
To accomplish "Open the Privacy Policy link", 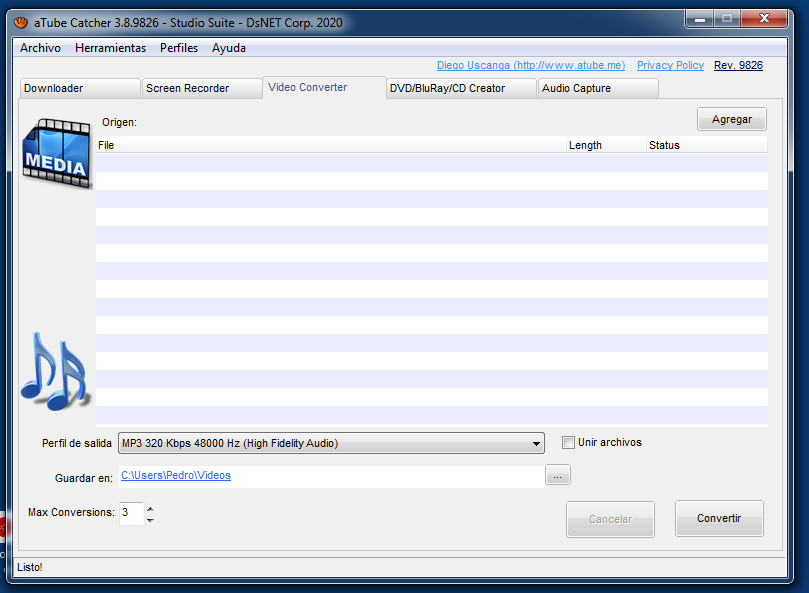I will [x=670, y=66].
